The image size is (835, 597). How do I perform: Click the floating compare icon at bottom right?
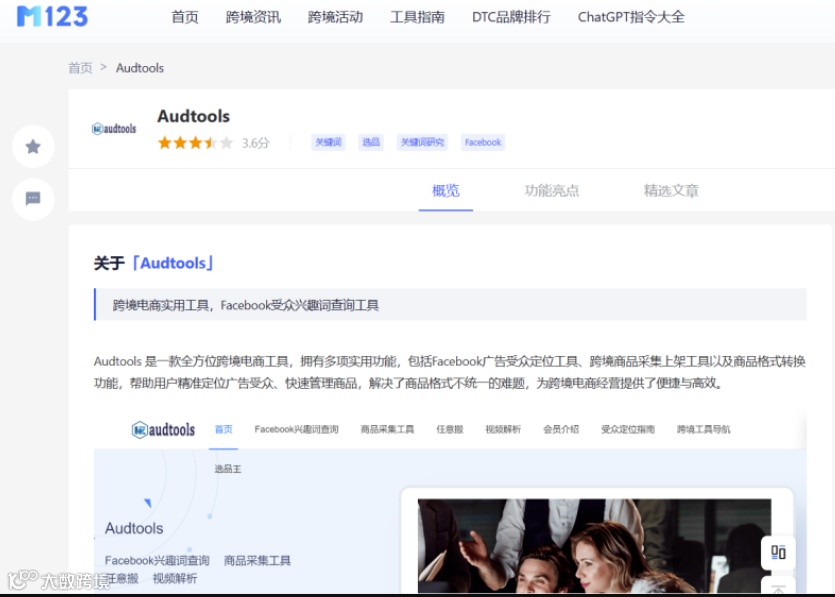point(778,552)
